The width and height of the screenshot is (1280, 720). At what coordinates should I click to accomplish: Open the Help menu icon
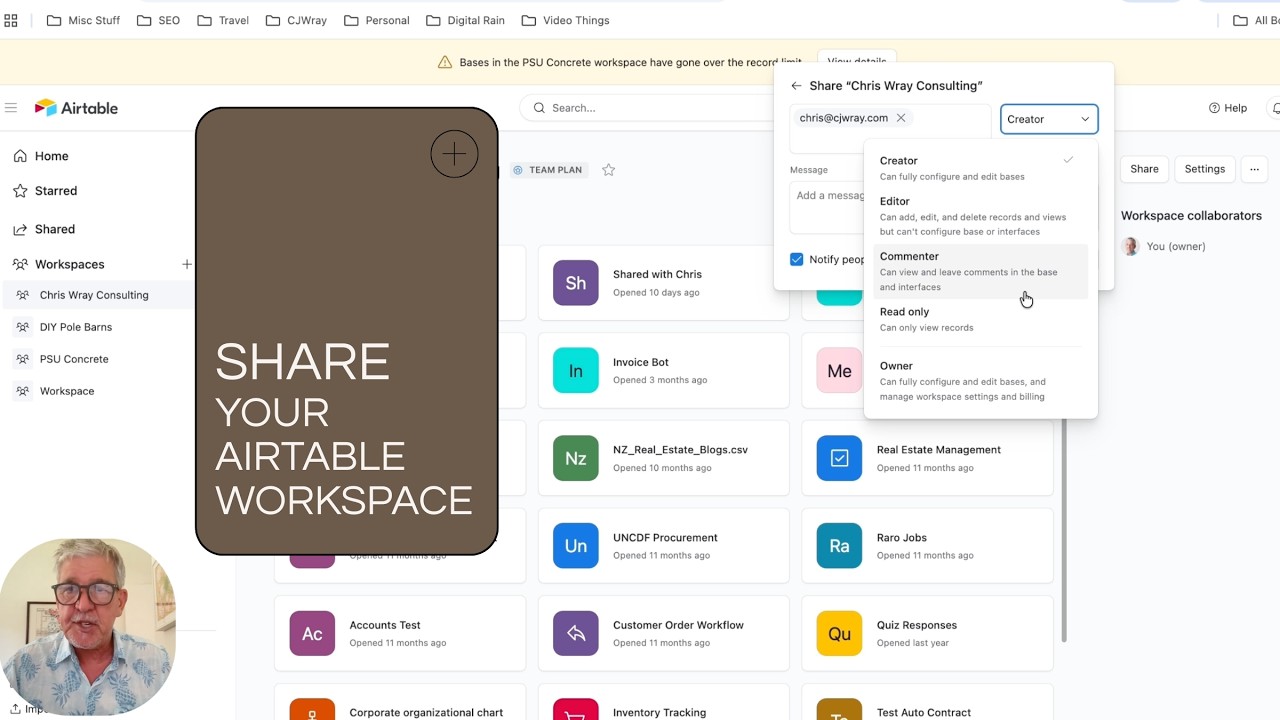(1214, 108)
